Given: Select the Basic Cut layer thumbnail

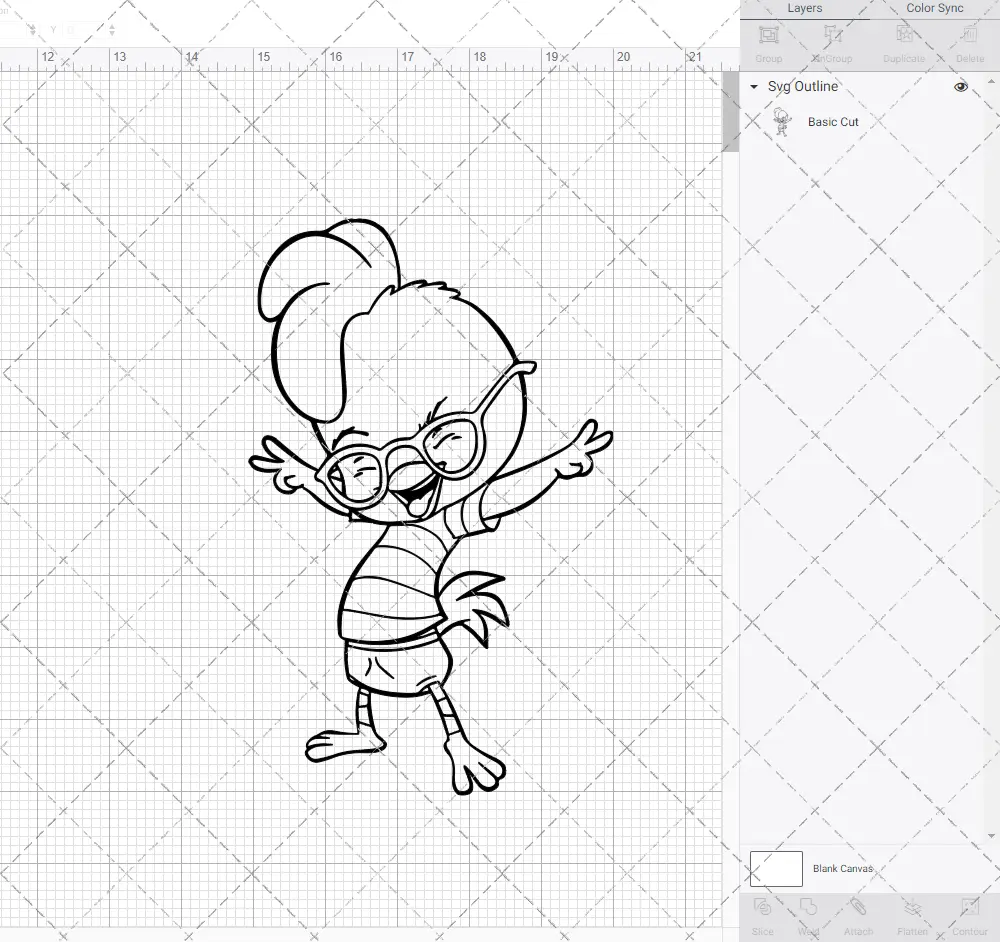Looking at the screenshot, I should click(x=781, y=122).
